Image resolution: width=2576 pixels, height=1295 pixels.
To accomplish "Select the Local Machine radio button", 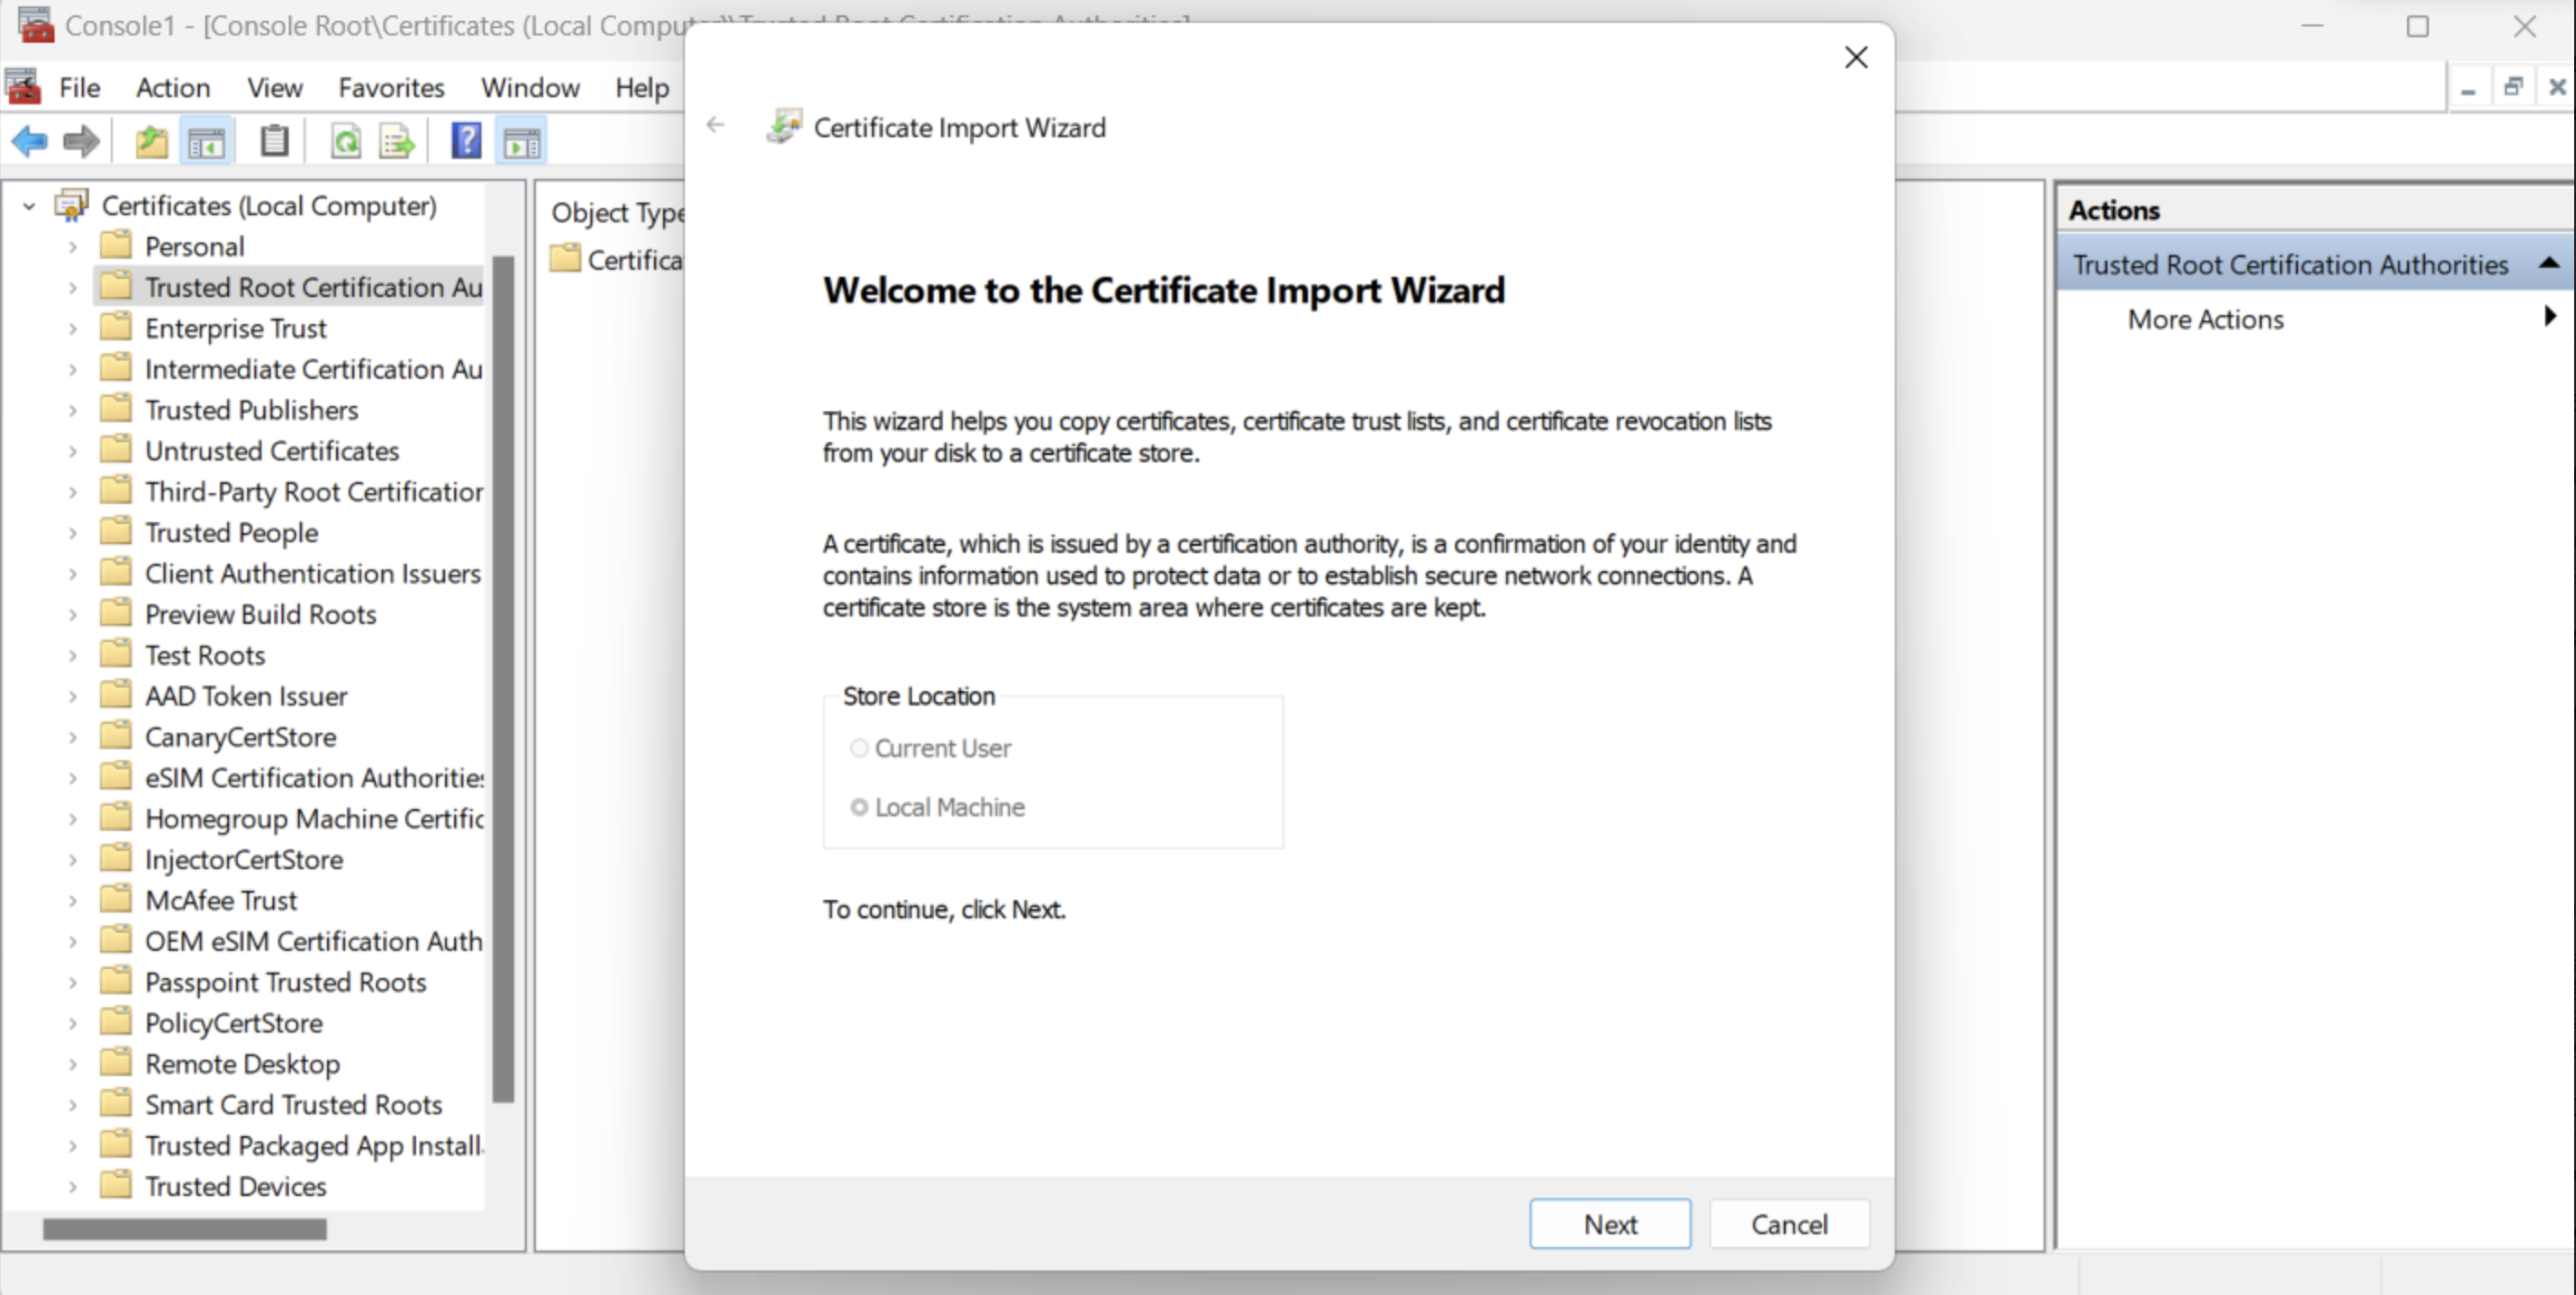I will 859,807.
